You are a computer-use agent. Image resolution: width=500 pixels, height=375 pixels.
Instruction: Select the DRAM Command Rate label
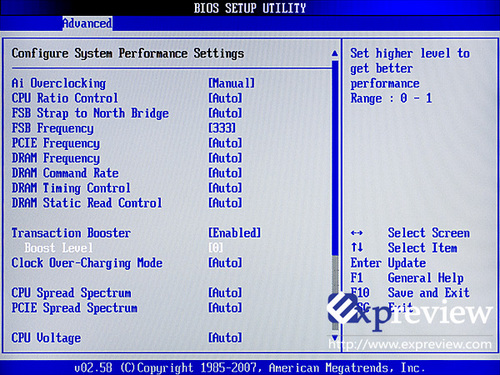click(x=65, y=173)
